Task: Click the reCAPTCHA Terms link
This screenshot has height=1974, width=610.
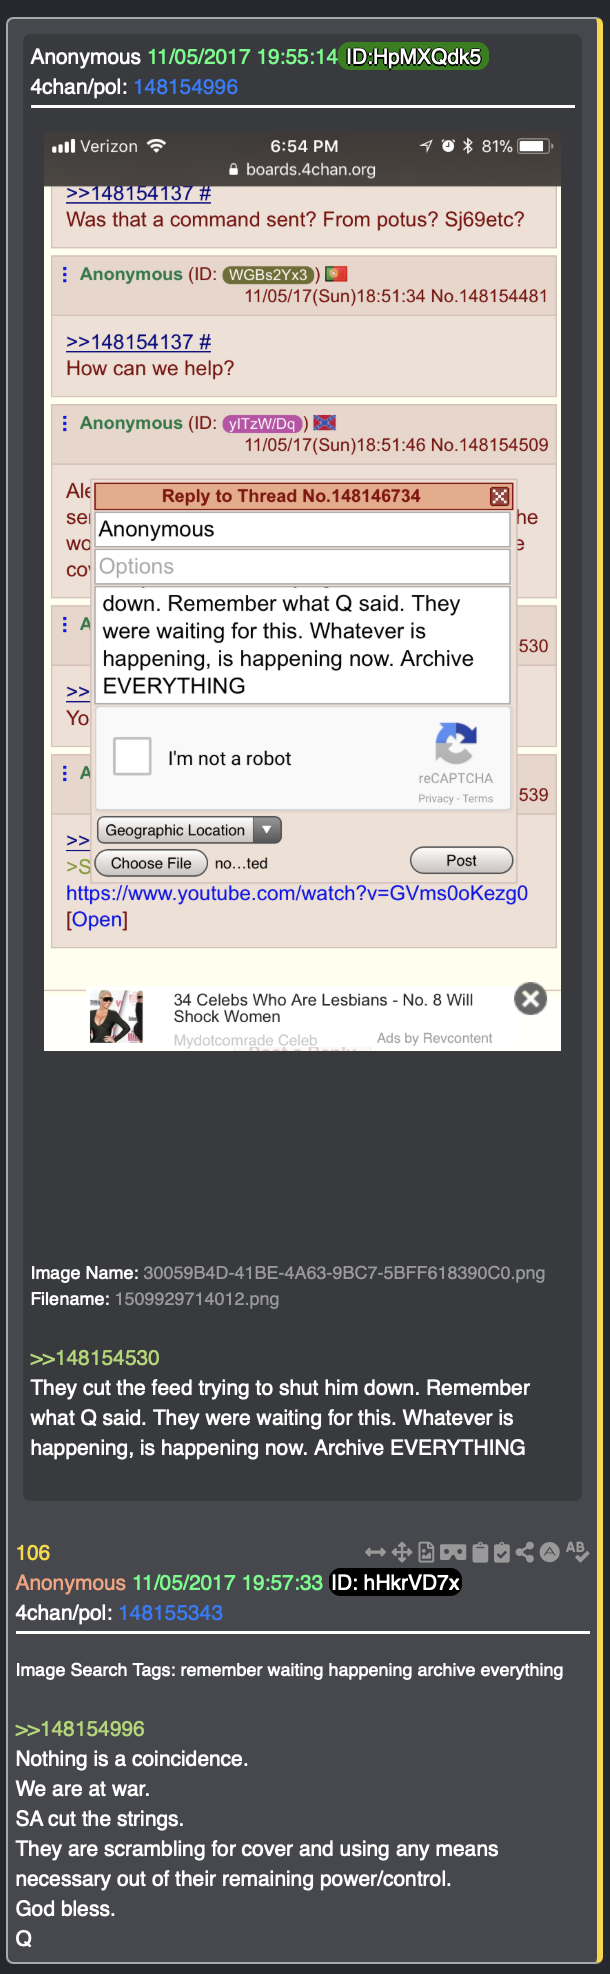Action: pyautogui.click(x=478, y=799)
